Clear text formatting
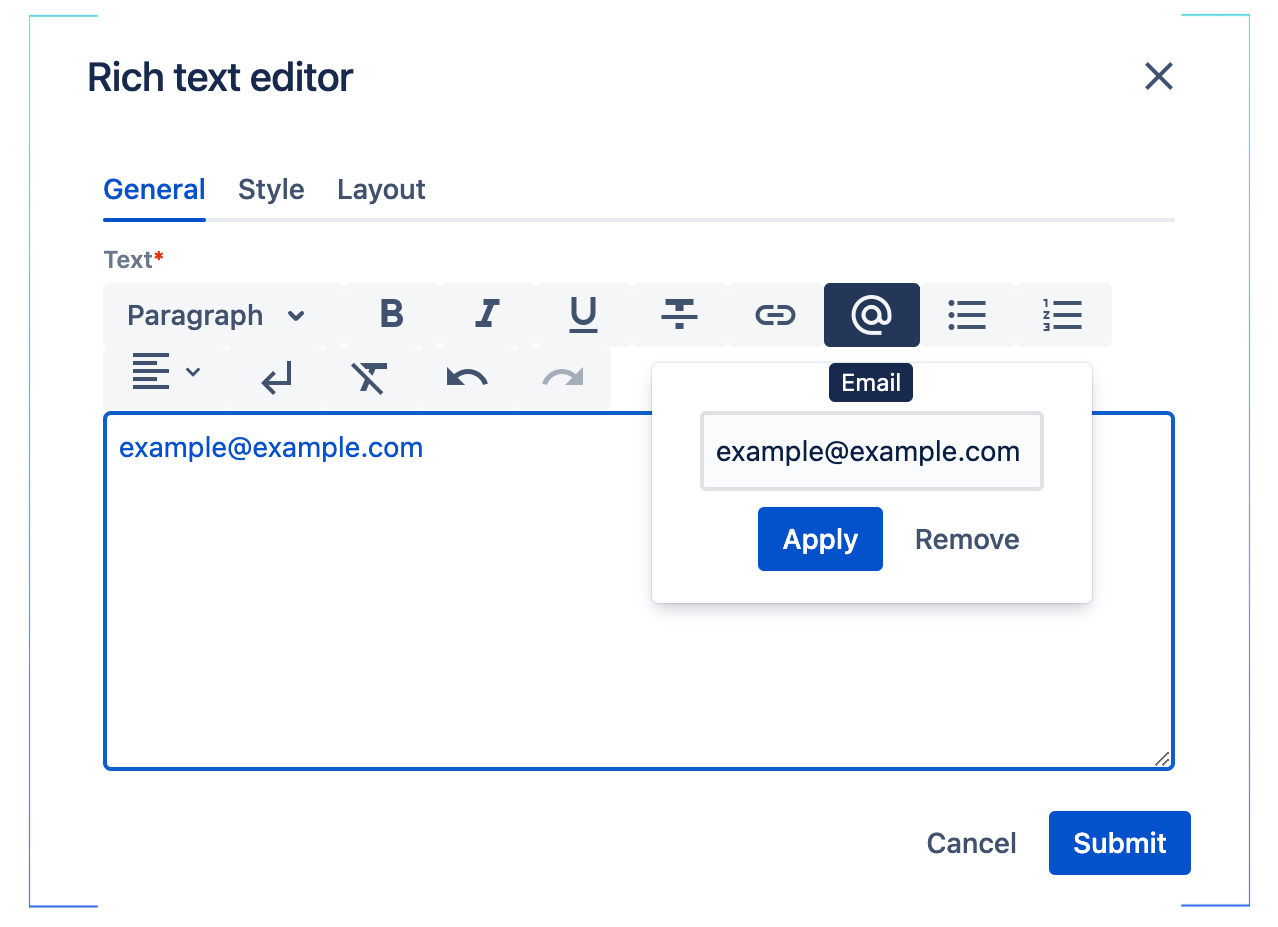This screenshot has height=927, width=1278. tap(369, 378)
